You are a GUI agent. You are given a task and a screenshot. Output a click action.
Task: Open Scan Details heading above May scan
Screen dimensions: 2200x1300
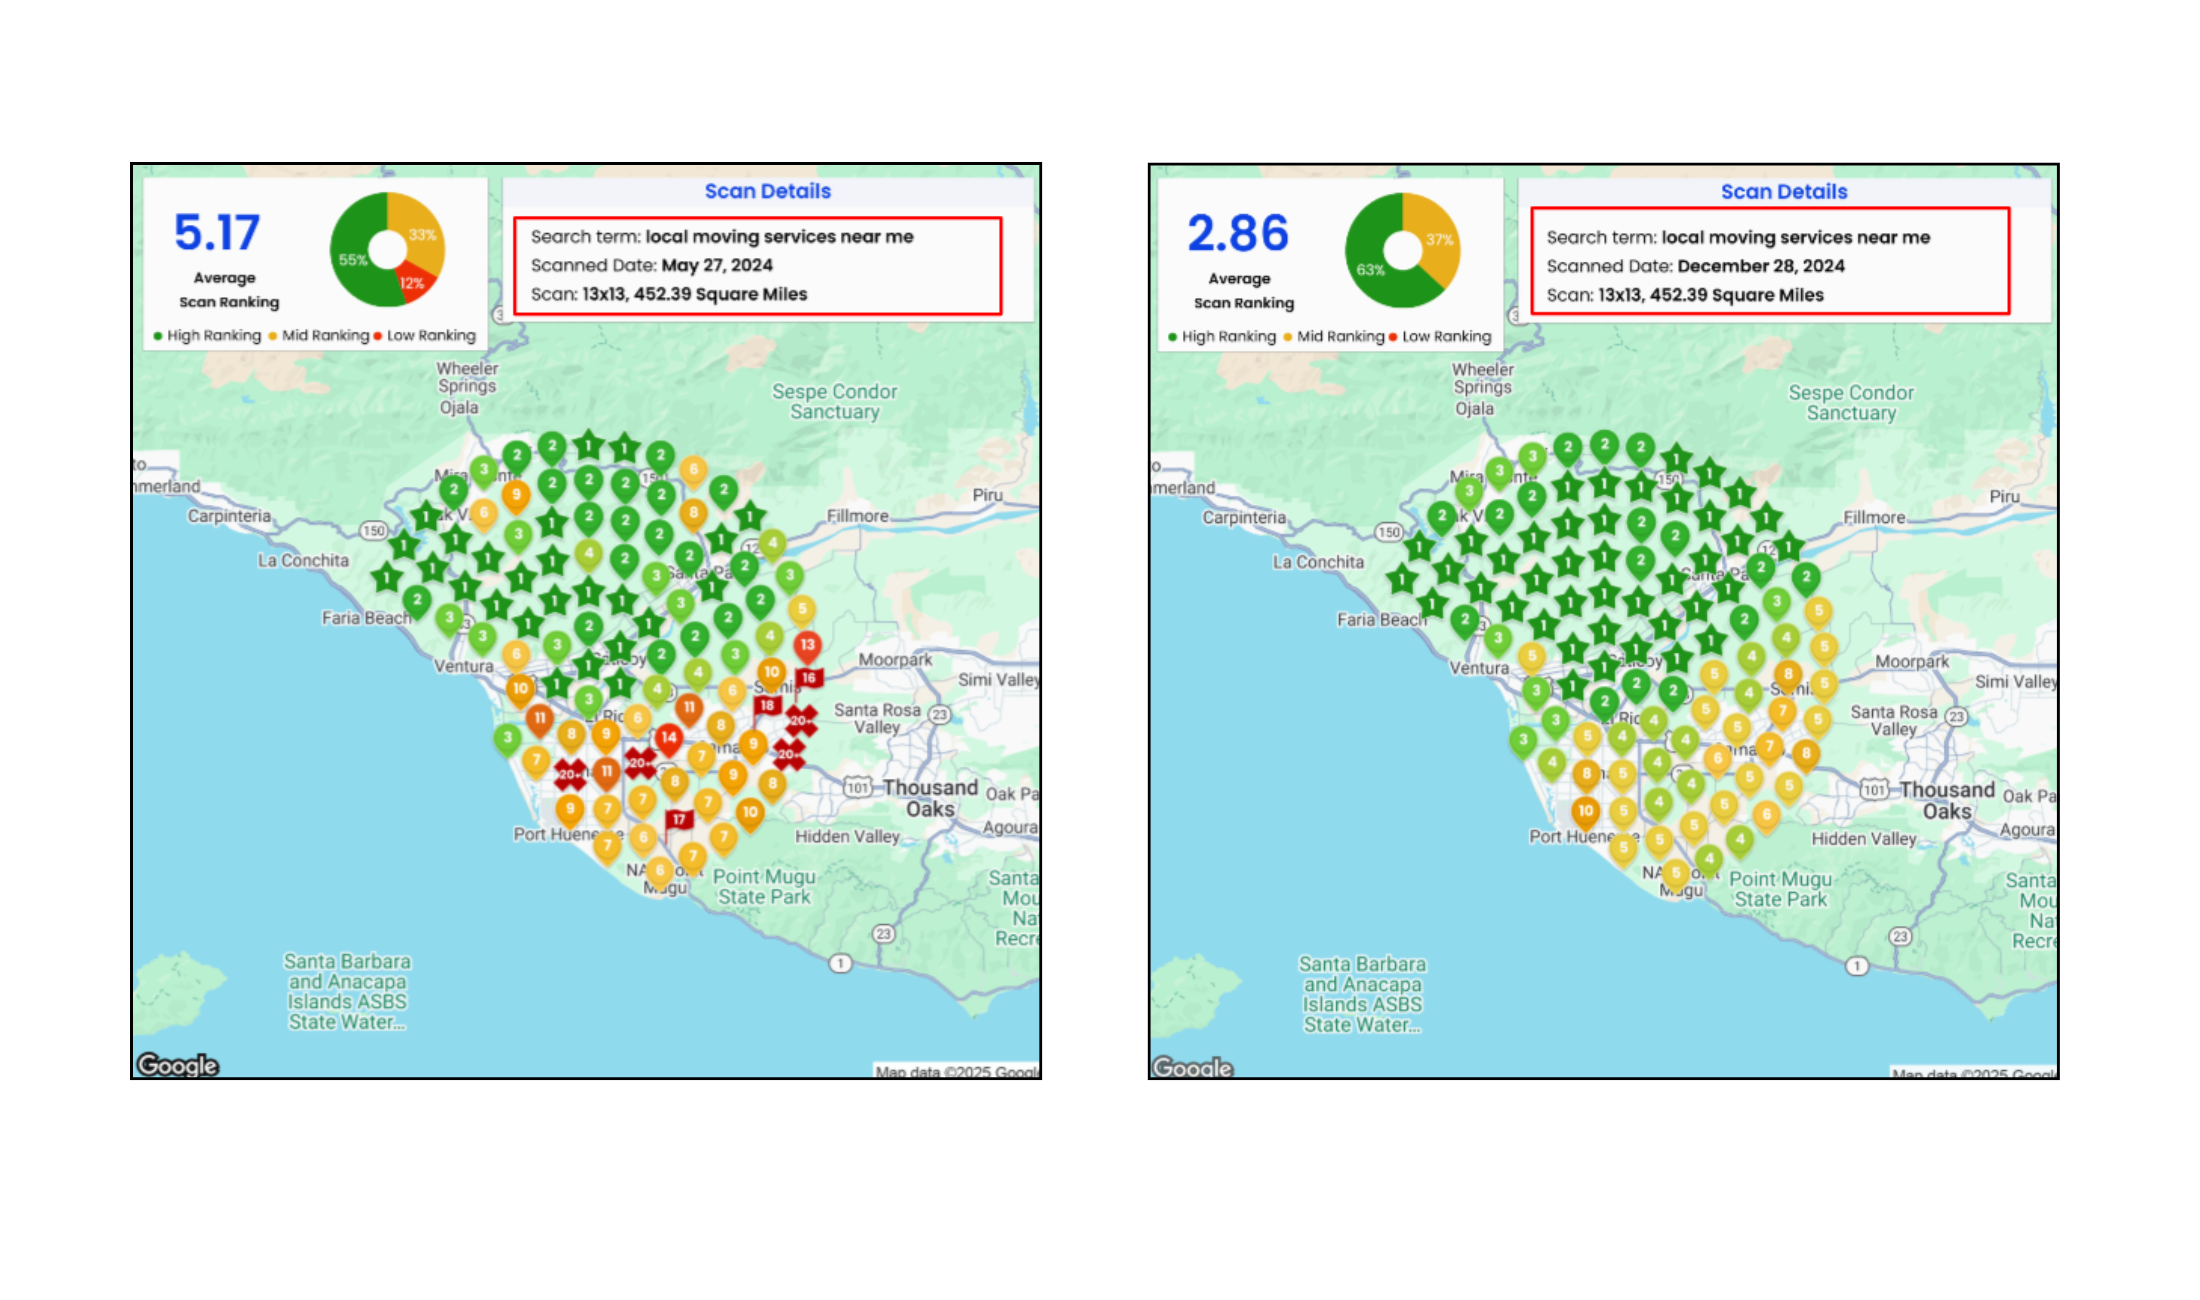click(x=767, y=191)
